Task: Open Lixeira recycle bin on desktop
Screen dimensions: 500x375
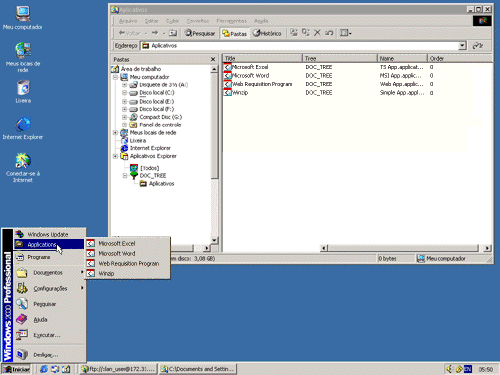Action: pos(23,91)
